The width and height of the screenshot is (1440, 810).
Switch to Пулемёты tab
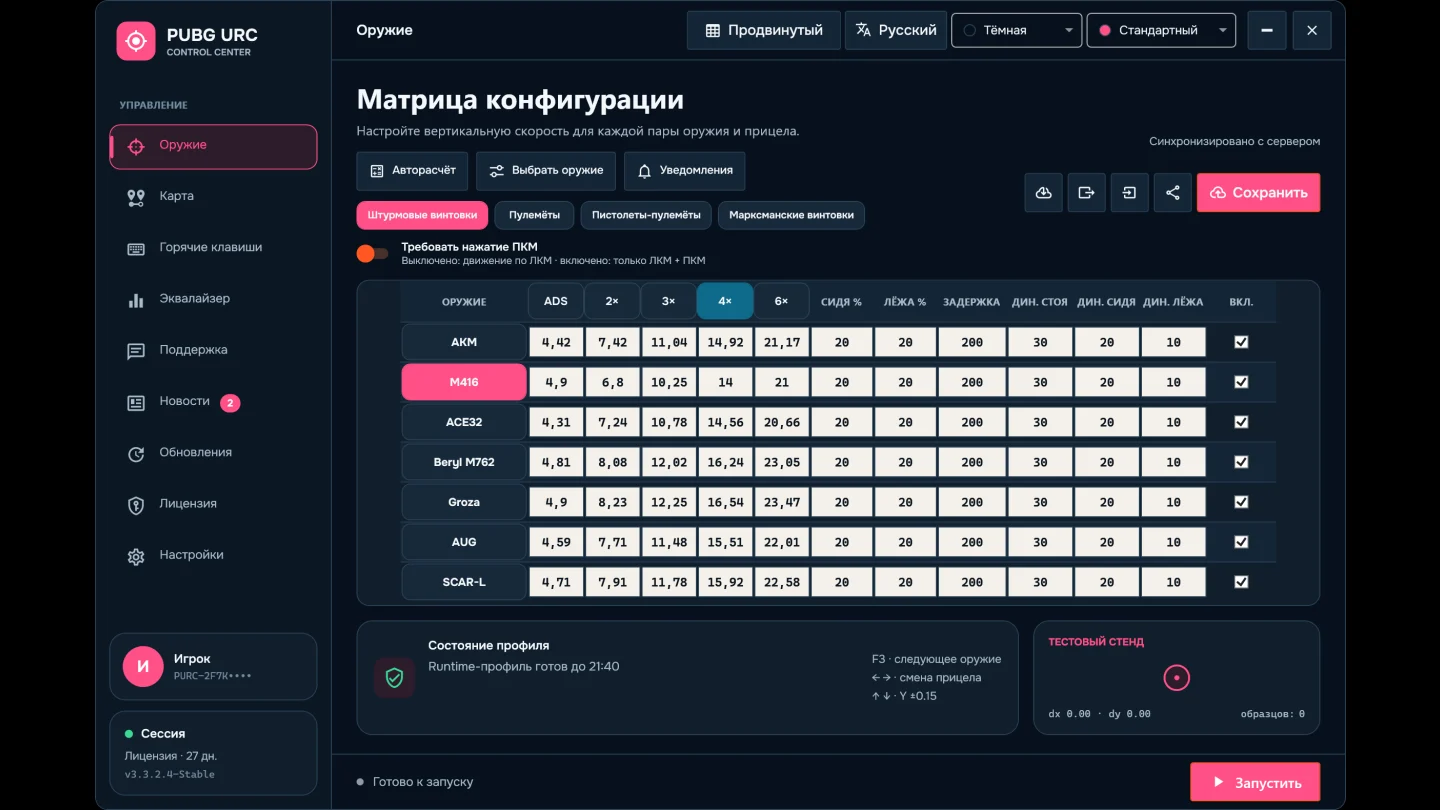[534, 215]
